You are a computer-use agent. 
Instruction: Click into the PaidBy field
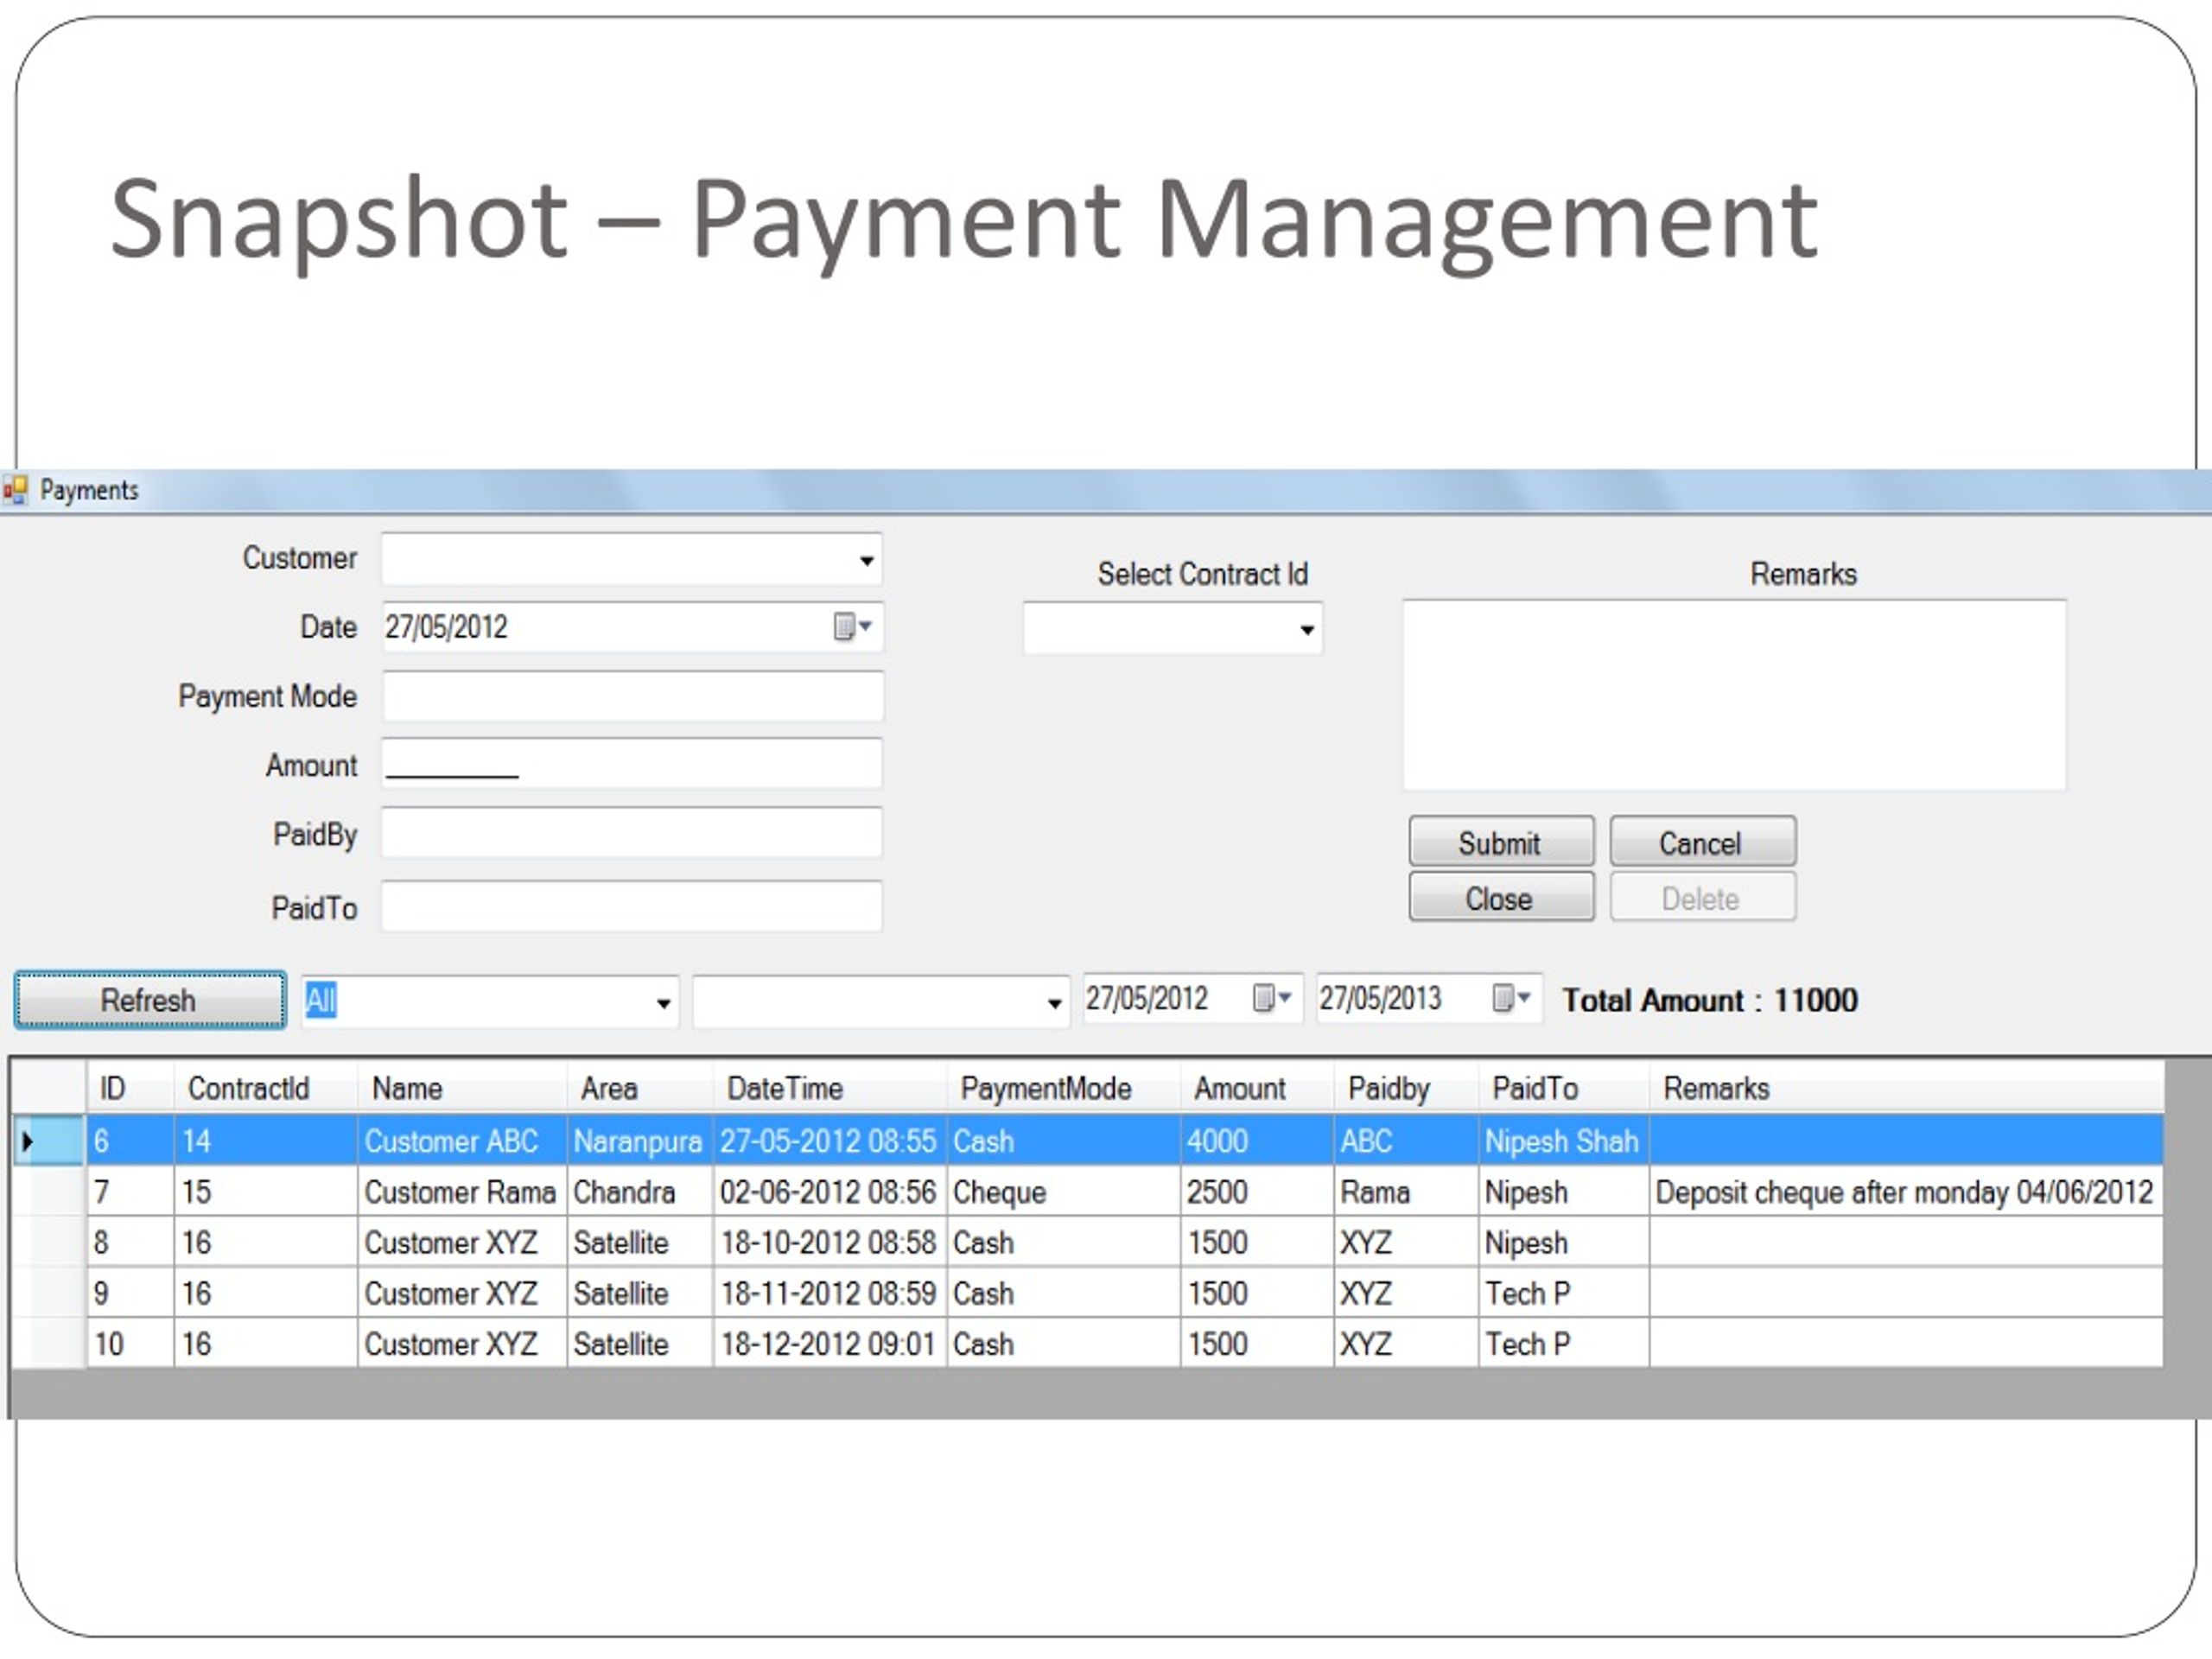(632, 833)
